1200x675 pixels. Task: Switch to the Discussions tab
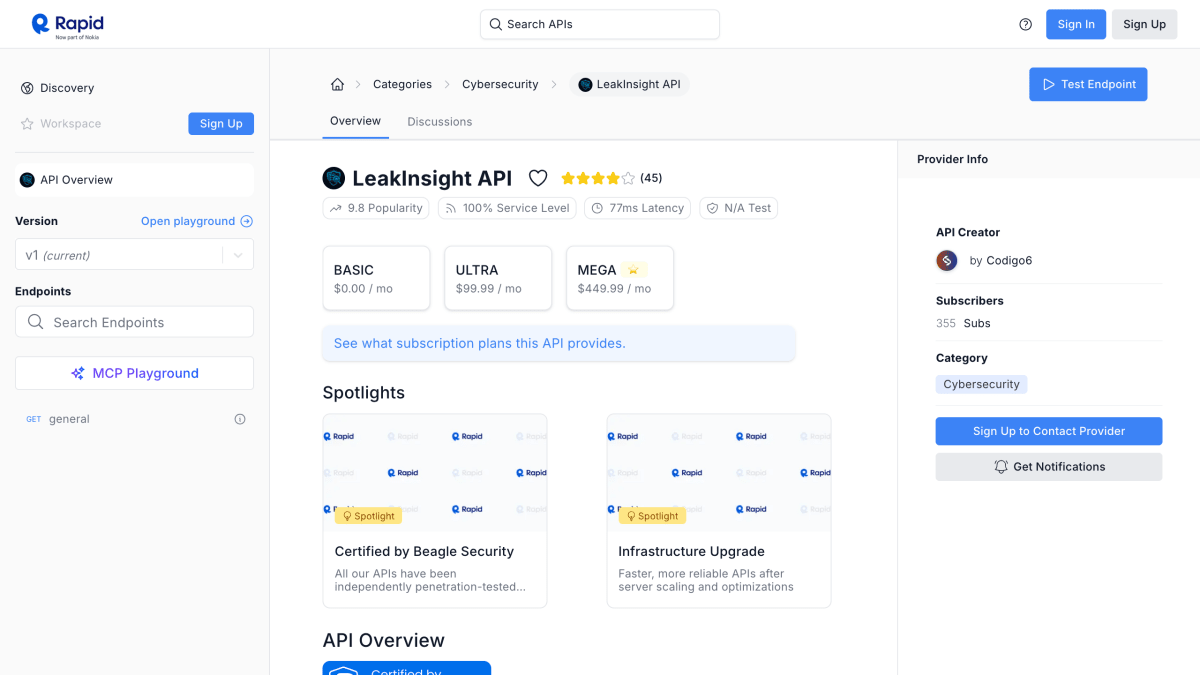pos(439,122)
